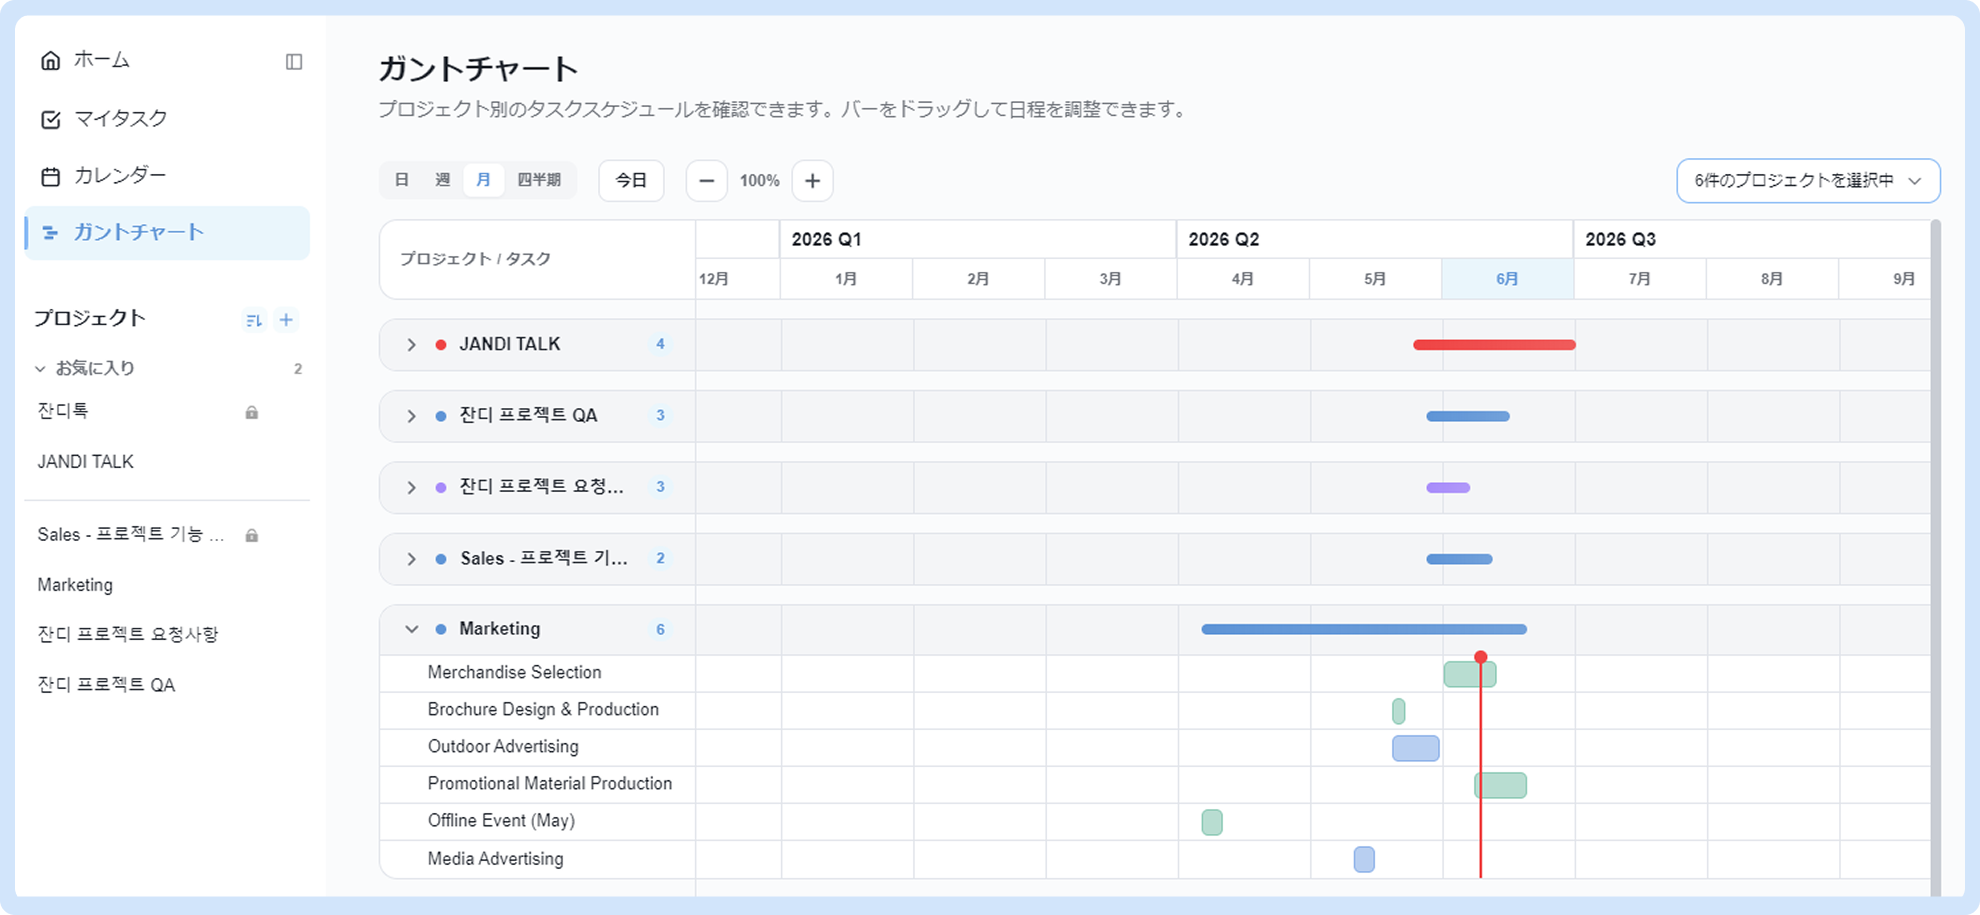Expand the JANDI TALK gantt row
Screen dimensions: 1980x915
[411, 345]
